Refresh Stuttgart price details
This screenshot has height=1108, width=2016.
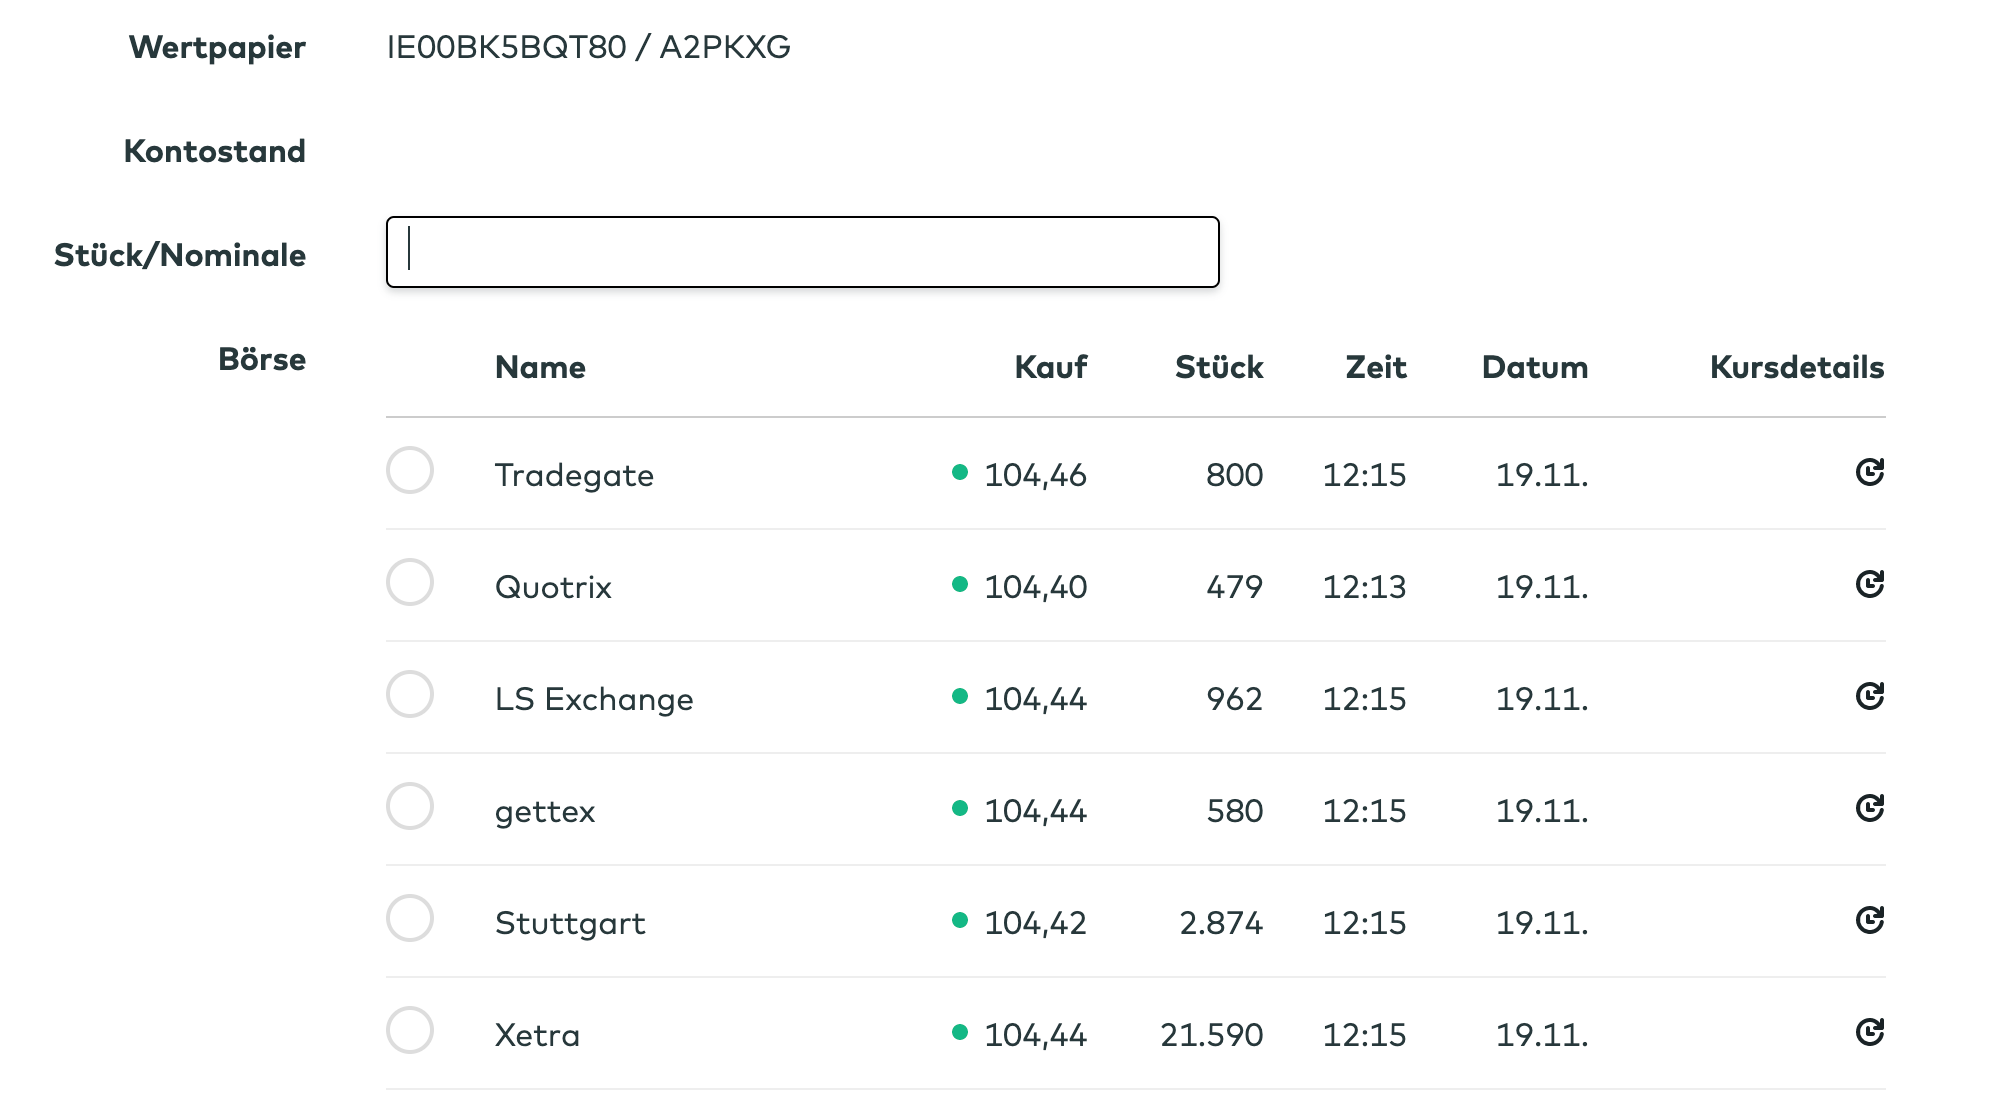click(x=1869, y=920)
